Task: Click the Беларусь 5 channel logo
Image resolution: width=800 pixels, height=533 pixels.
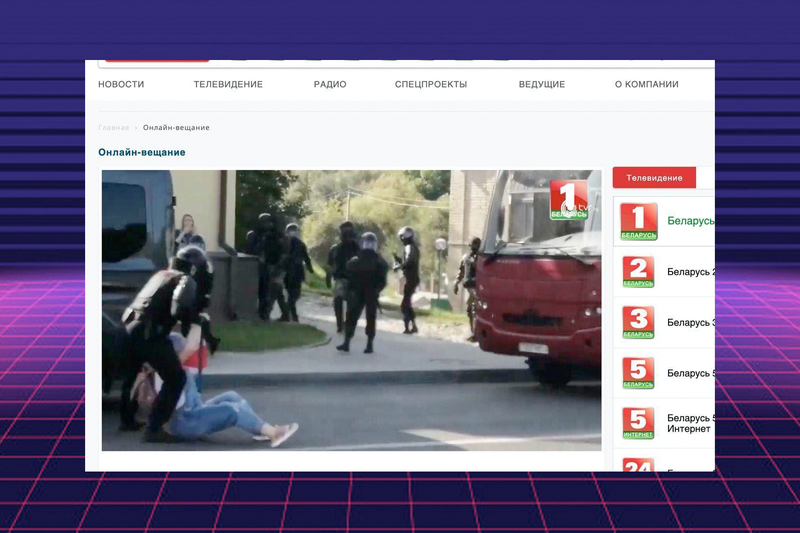Action: pyautogui.click(x=638, y=373)
